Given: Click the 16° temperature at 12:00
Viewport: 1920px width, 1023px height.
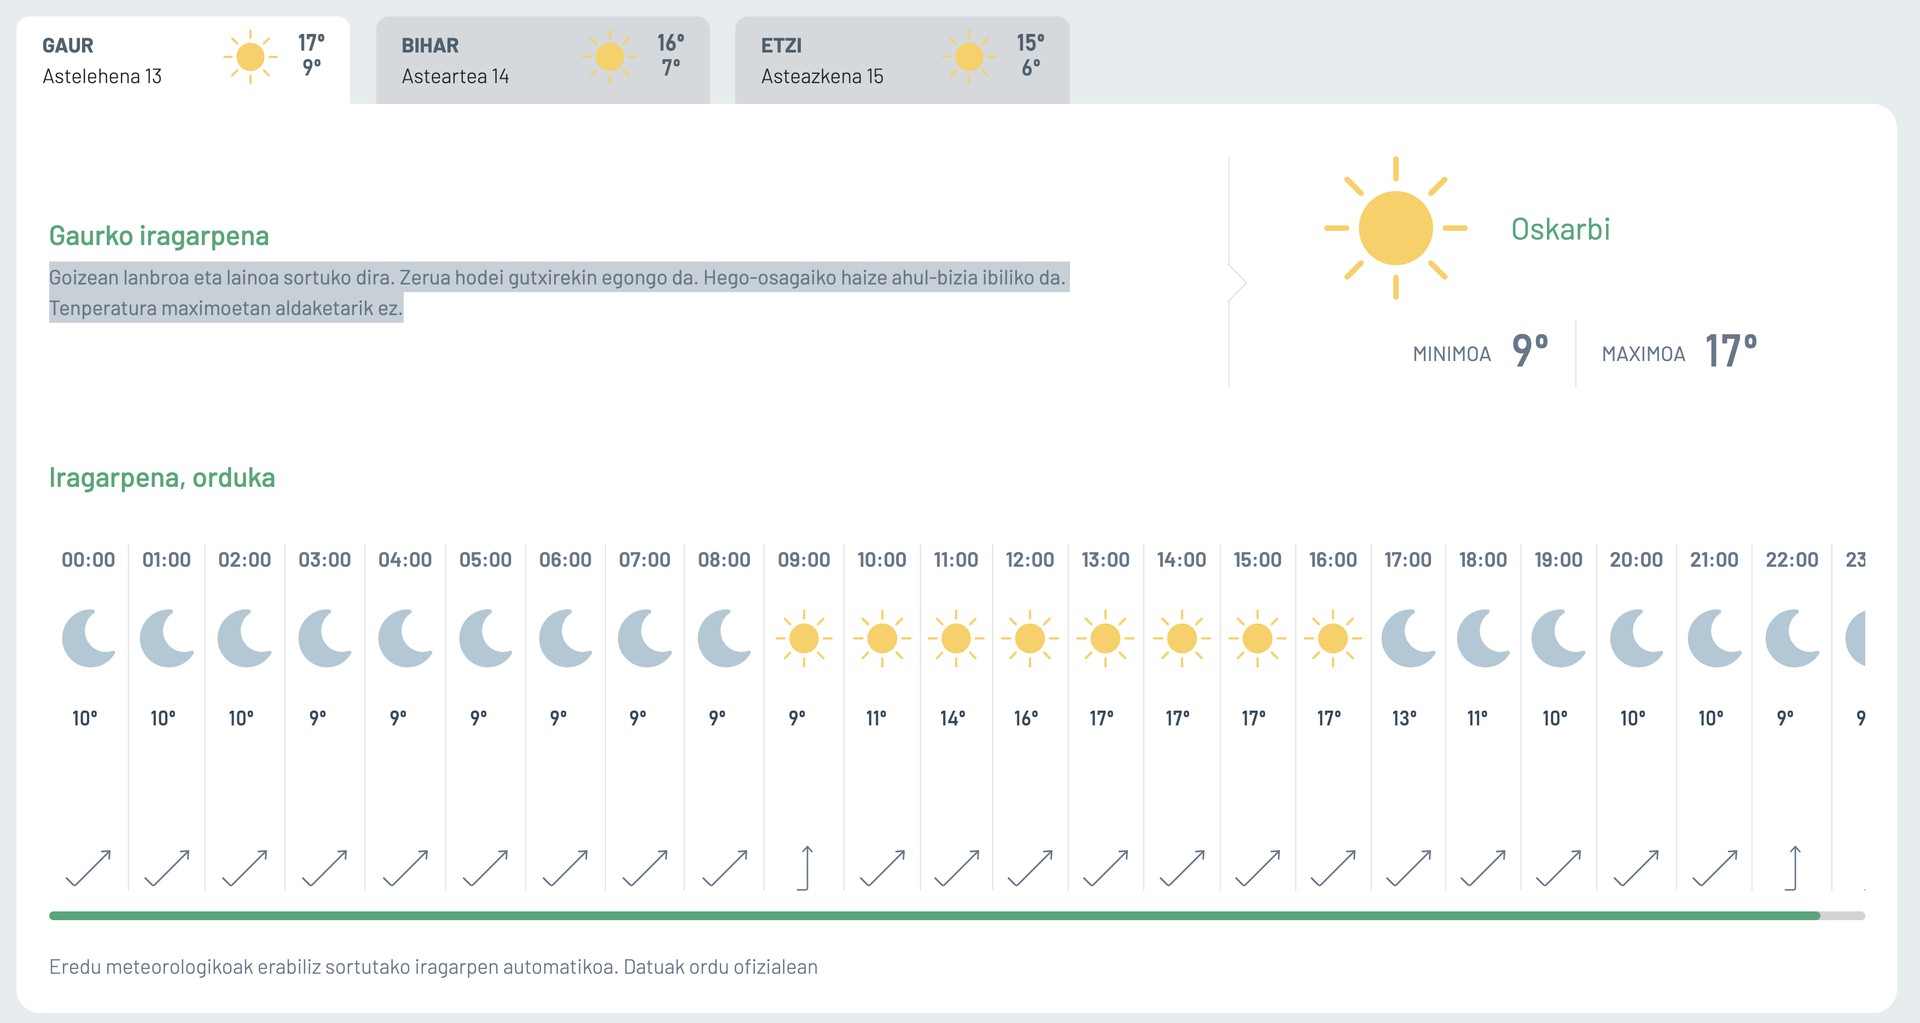Looking at the screenshot, I should tap(1026, 718).
